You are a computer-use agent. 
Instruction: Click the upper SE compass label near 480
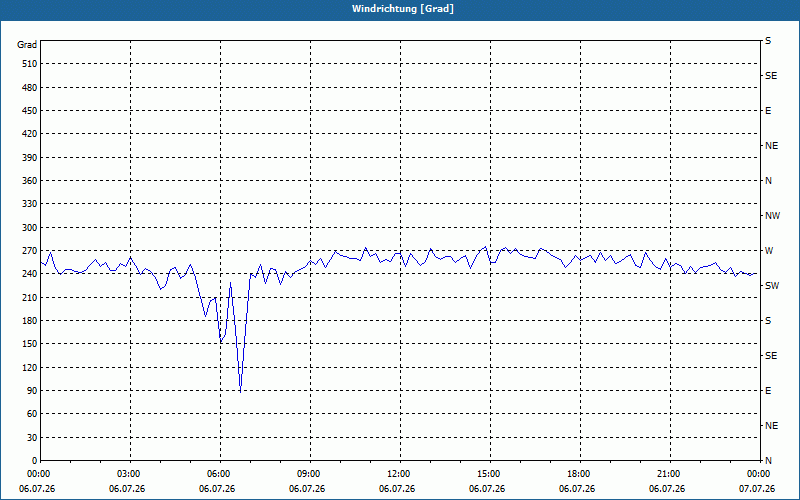coord(771,76)
